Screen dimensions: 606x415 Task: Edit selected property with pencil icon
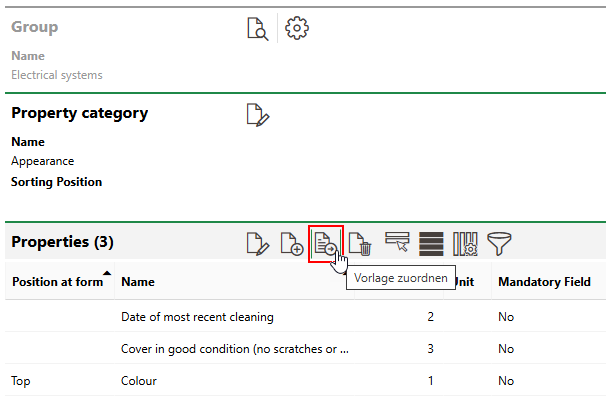[258, 243]
